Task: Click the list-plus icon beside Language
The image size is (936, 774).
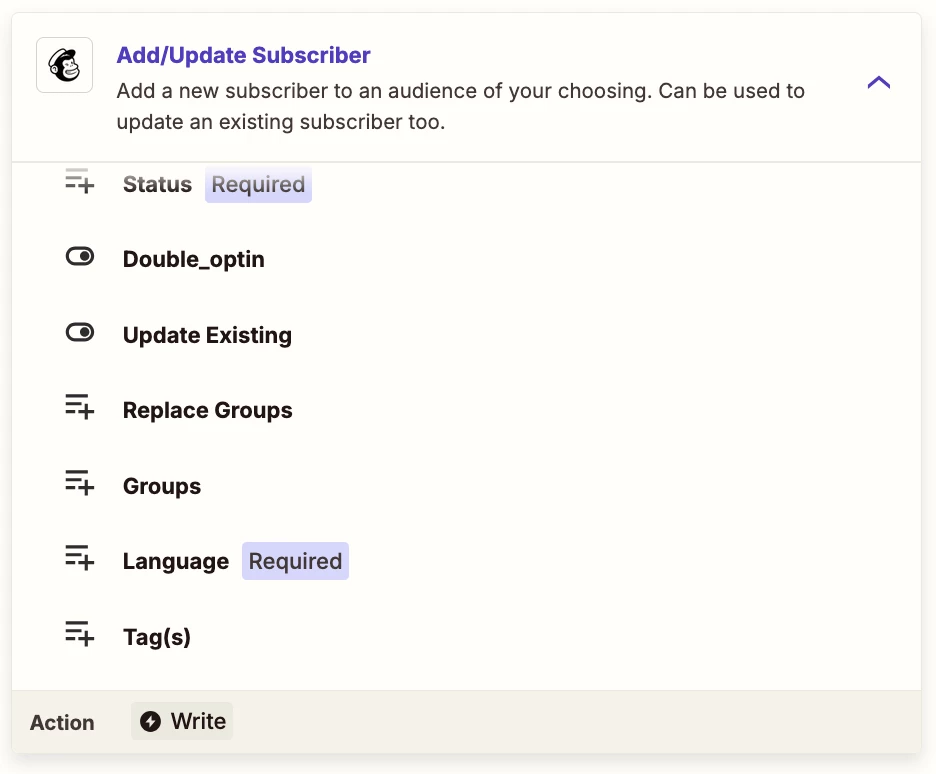Action: [x=79, y=558]
